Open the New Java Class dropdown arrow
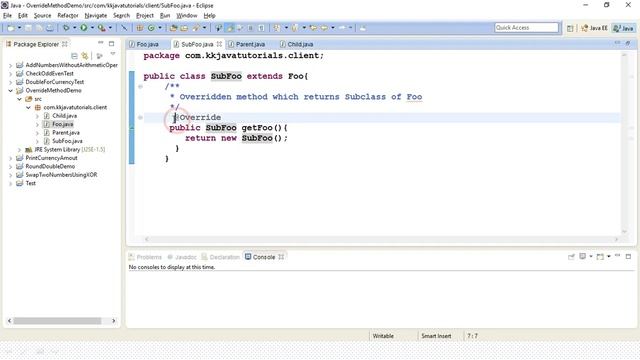The width and height of the screenshot is (640, 360). click(160, 28)
